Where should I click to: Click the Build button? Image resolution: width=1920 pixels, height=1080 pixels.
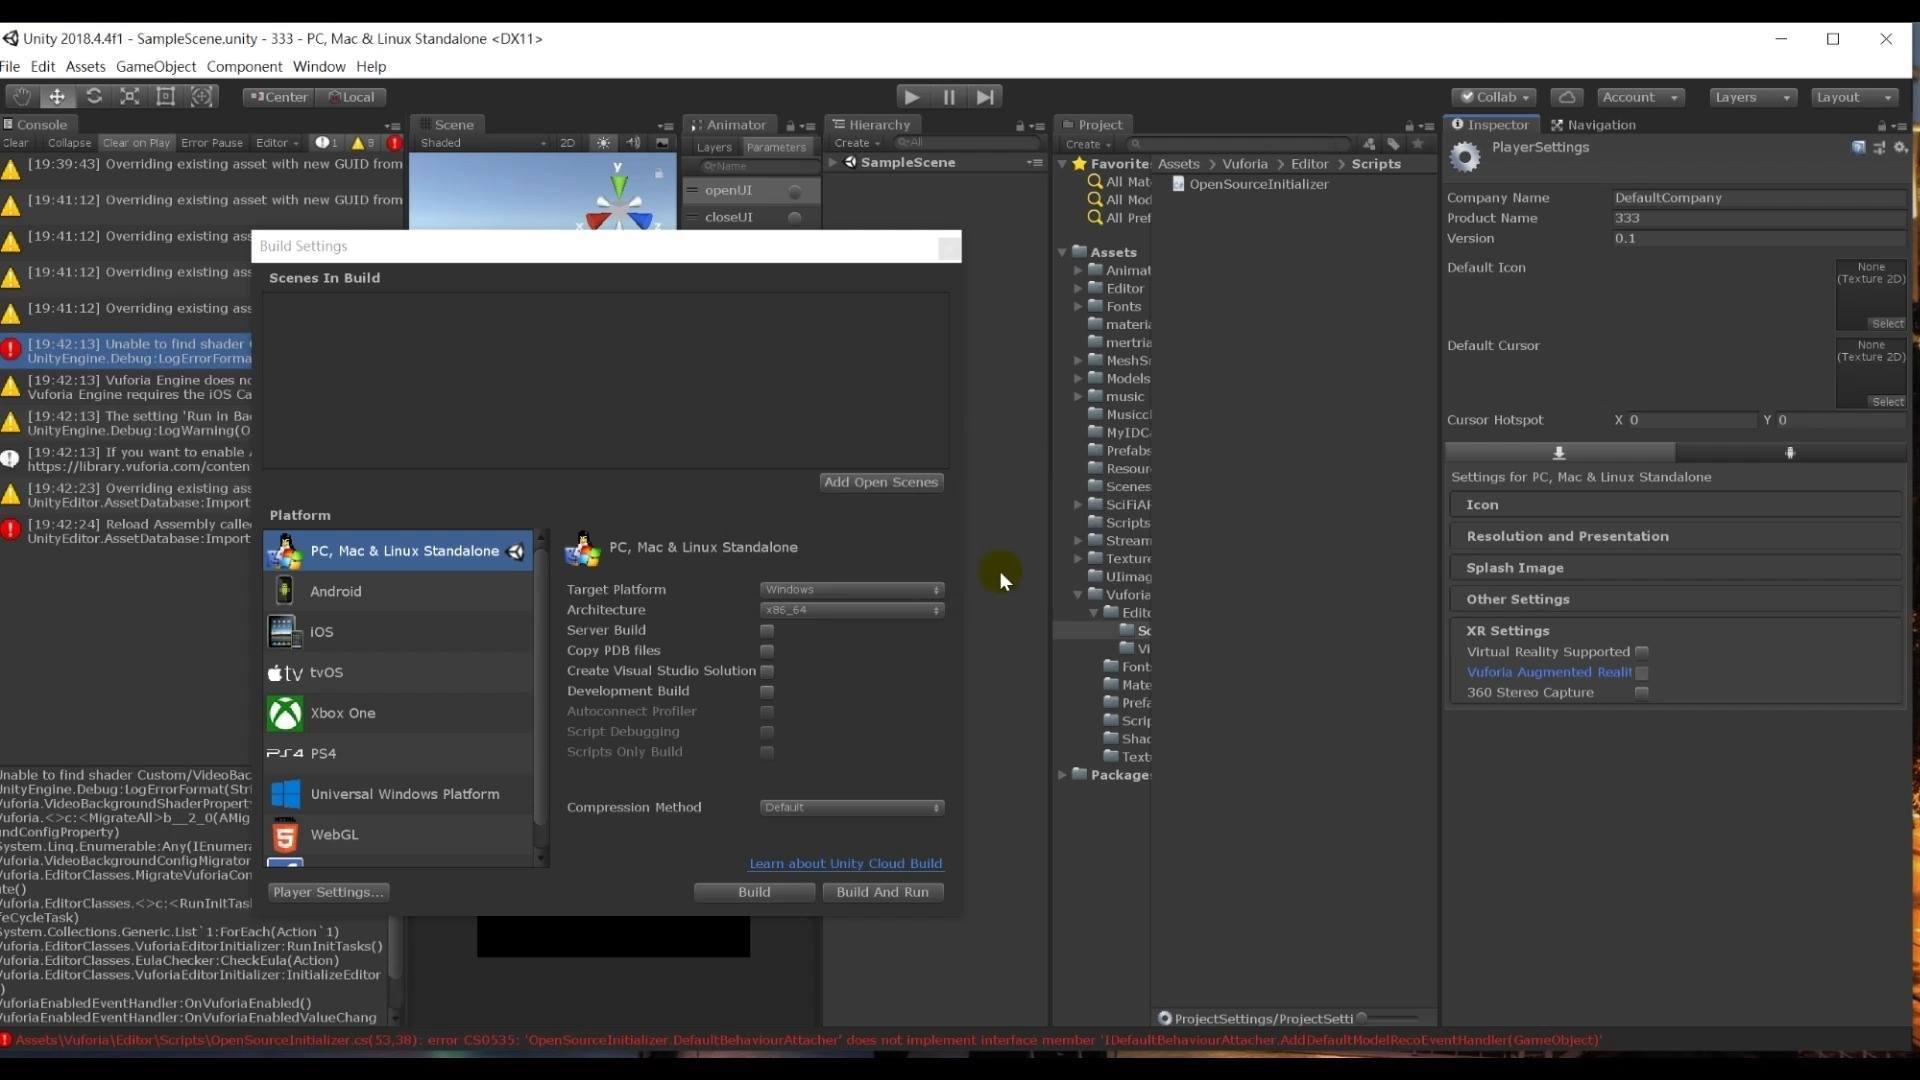click(754, 892)
